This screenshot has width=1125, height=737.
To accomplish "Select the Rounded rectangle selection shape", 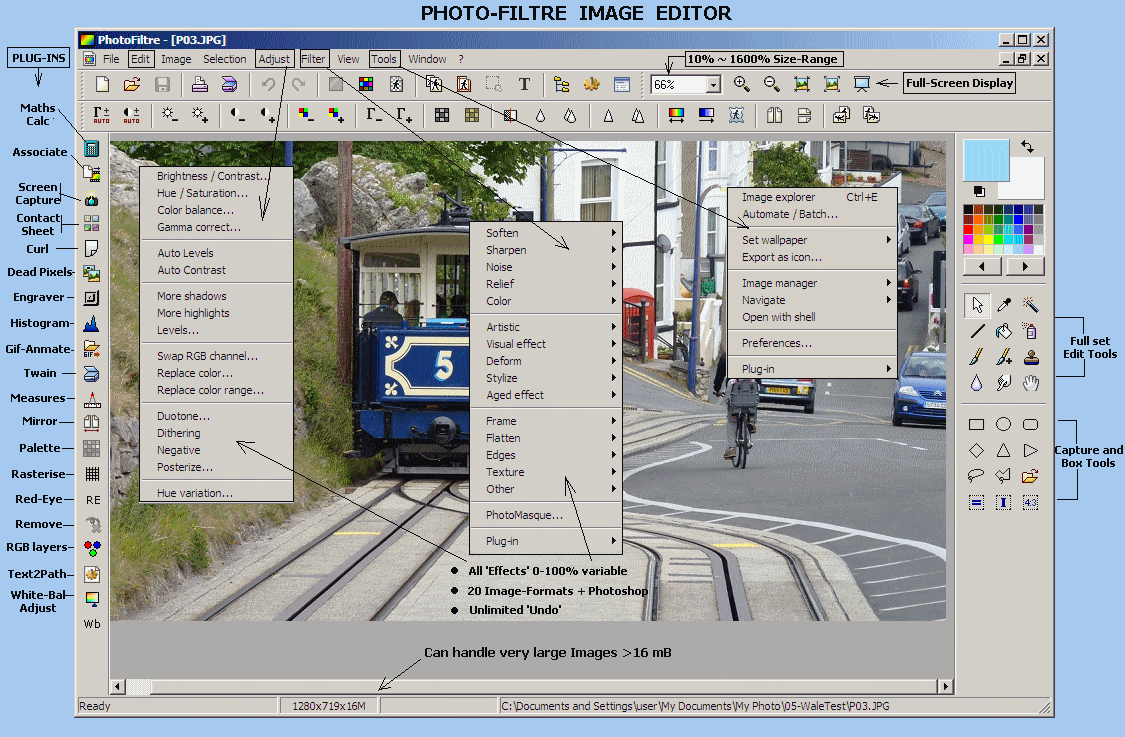I will point(1031,424).
